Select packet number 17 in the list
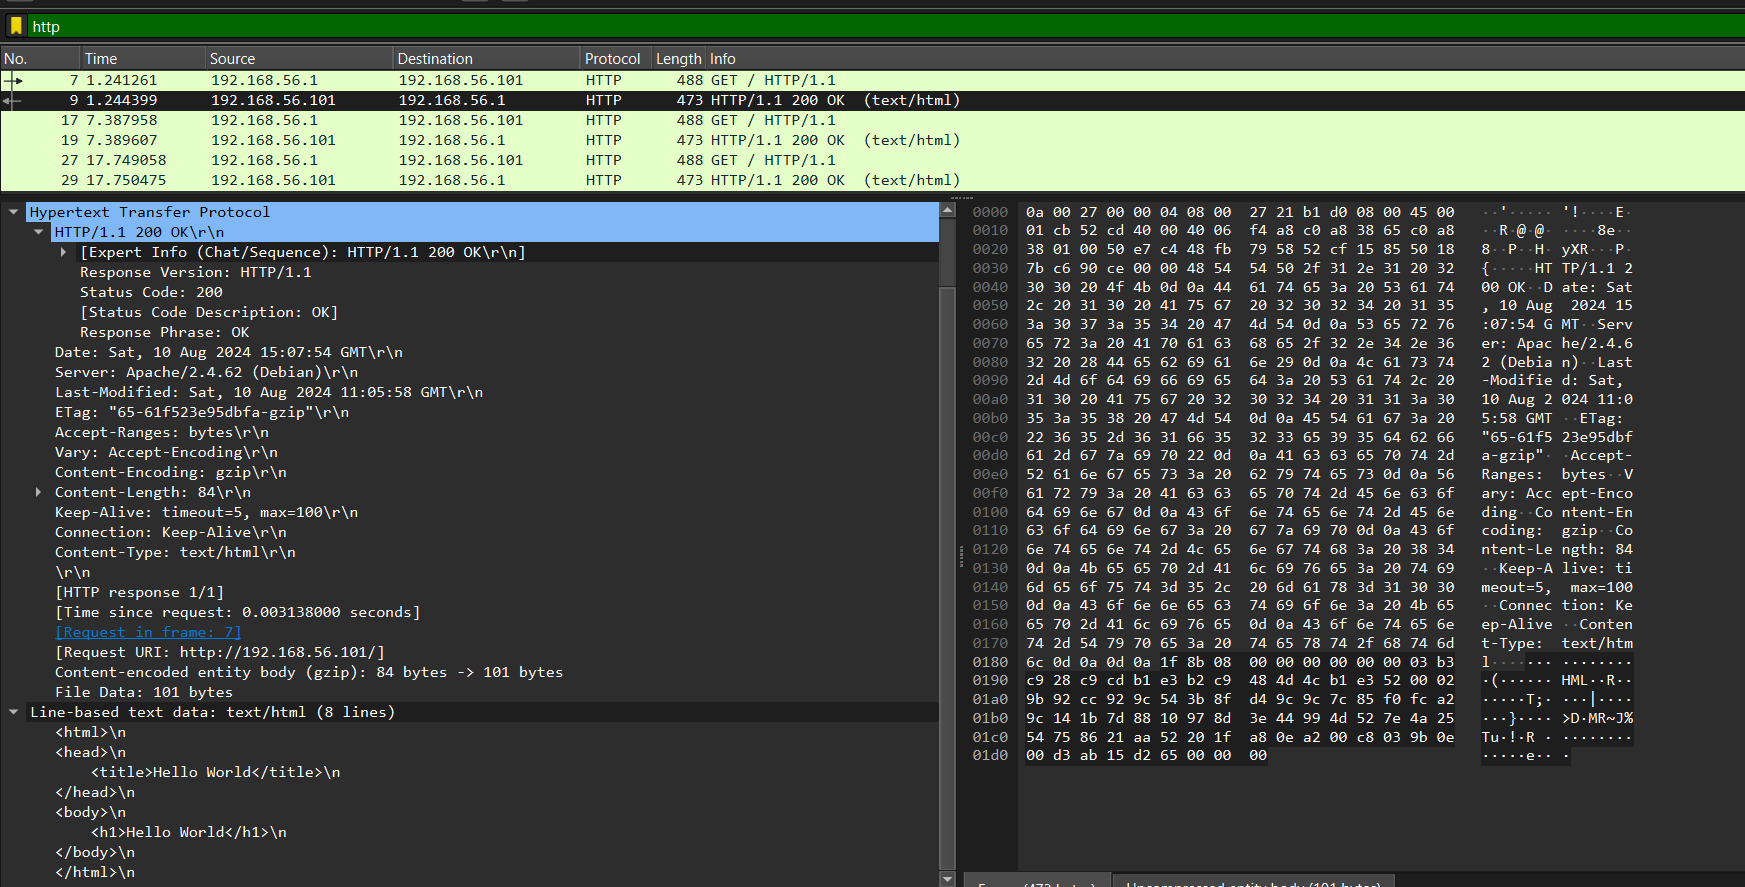This screenshot has width=1745, height=887. [x=872, y=120]
